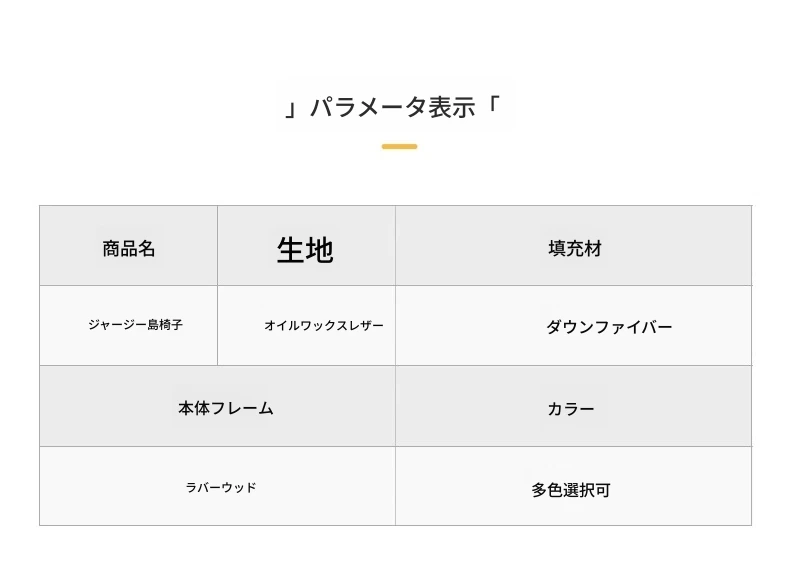The height and width of the screenshot is (569, 790).
Task: Select the ラバーウッド frame value
Action: pos(221,488)
